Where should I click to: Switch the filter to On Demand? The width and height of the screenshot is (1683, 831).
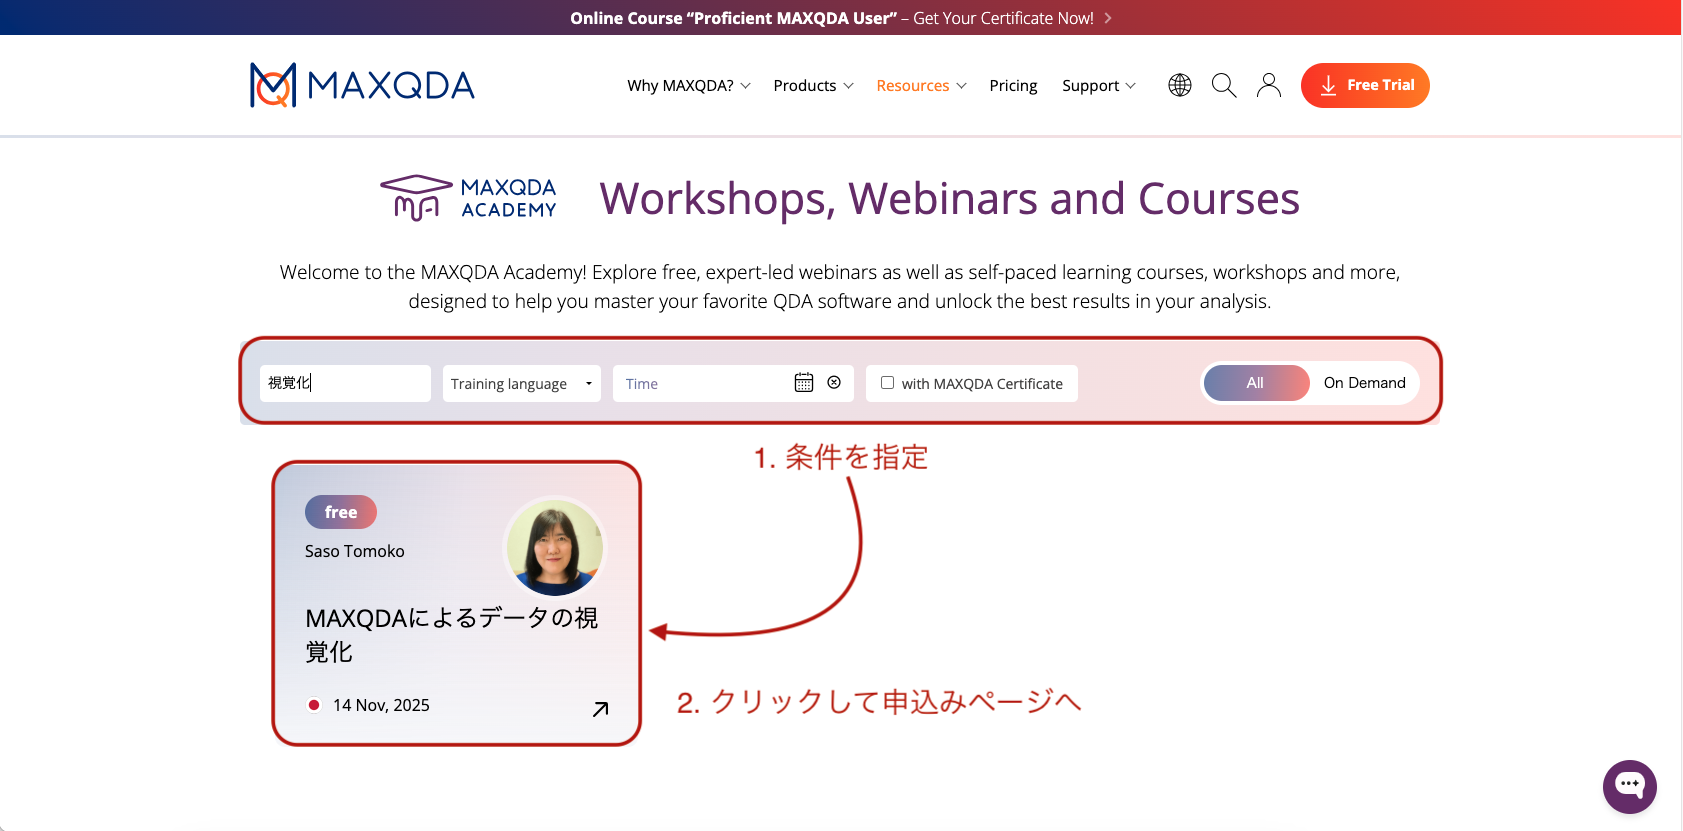coord(1364,383)
